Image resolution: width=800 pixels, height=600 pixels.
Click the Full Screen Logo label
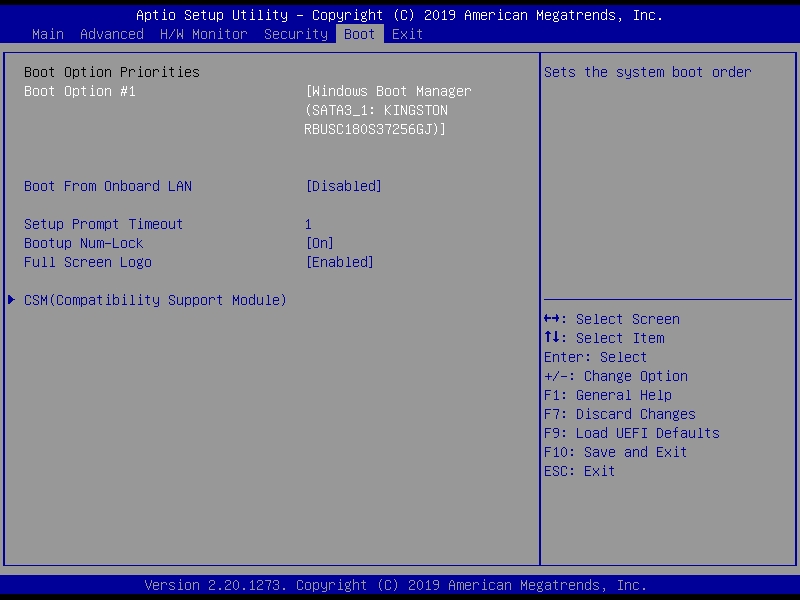[x=87, y=262]
